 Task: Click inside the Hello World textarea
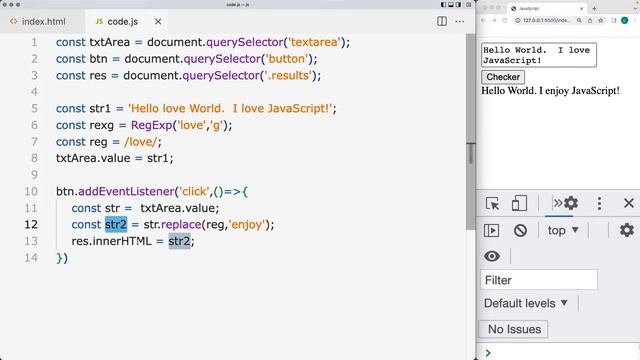[539, 55]
